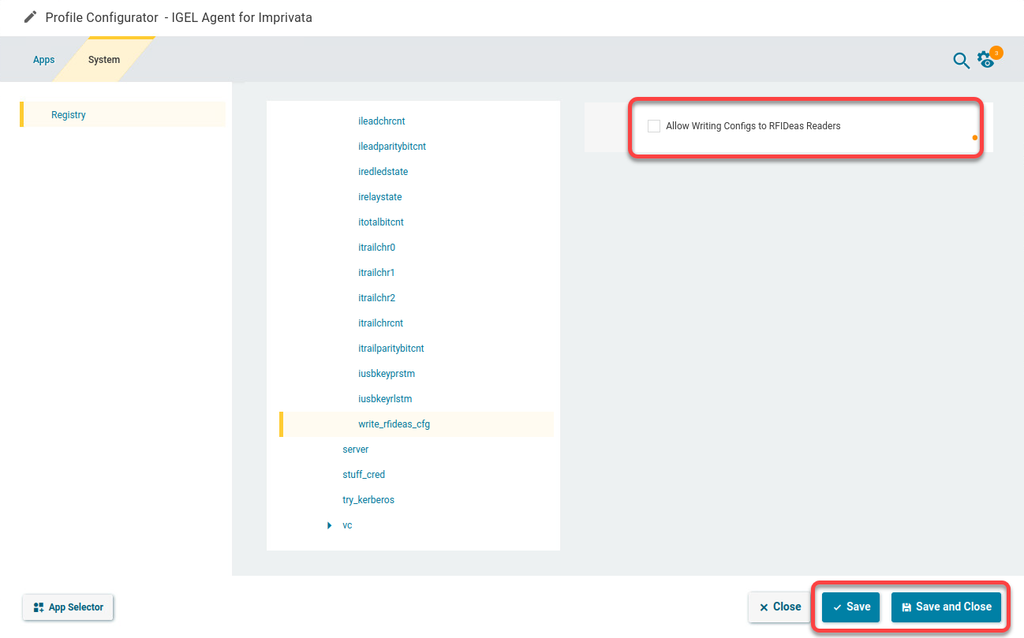1024x638 pixels.
Task: Click the Close button
Action: (779, 607)
